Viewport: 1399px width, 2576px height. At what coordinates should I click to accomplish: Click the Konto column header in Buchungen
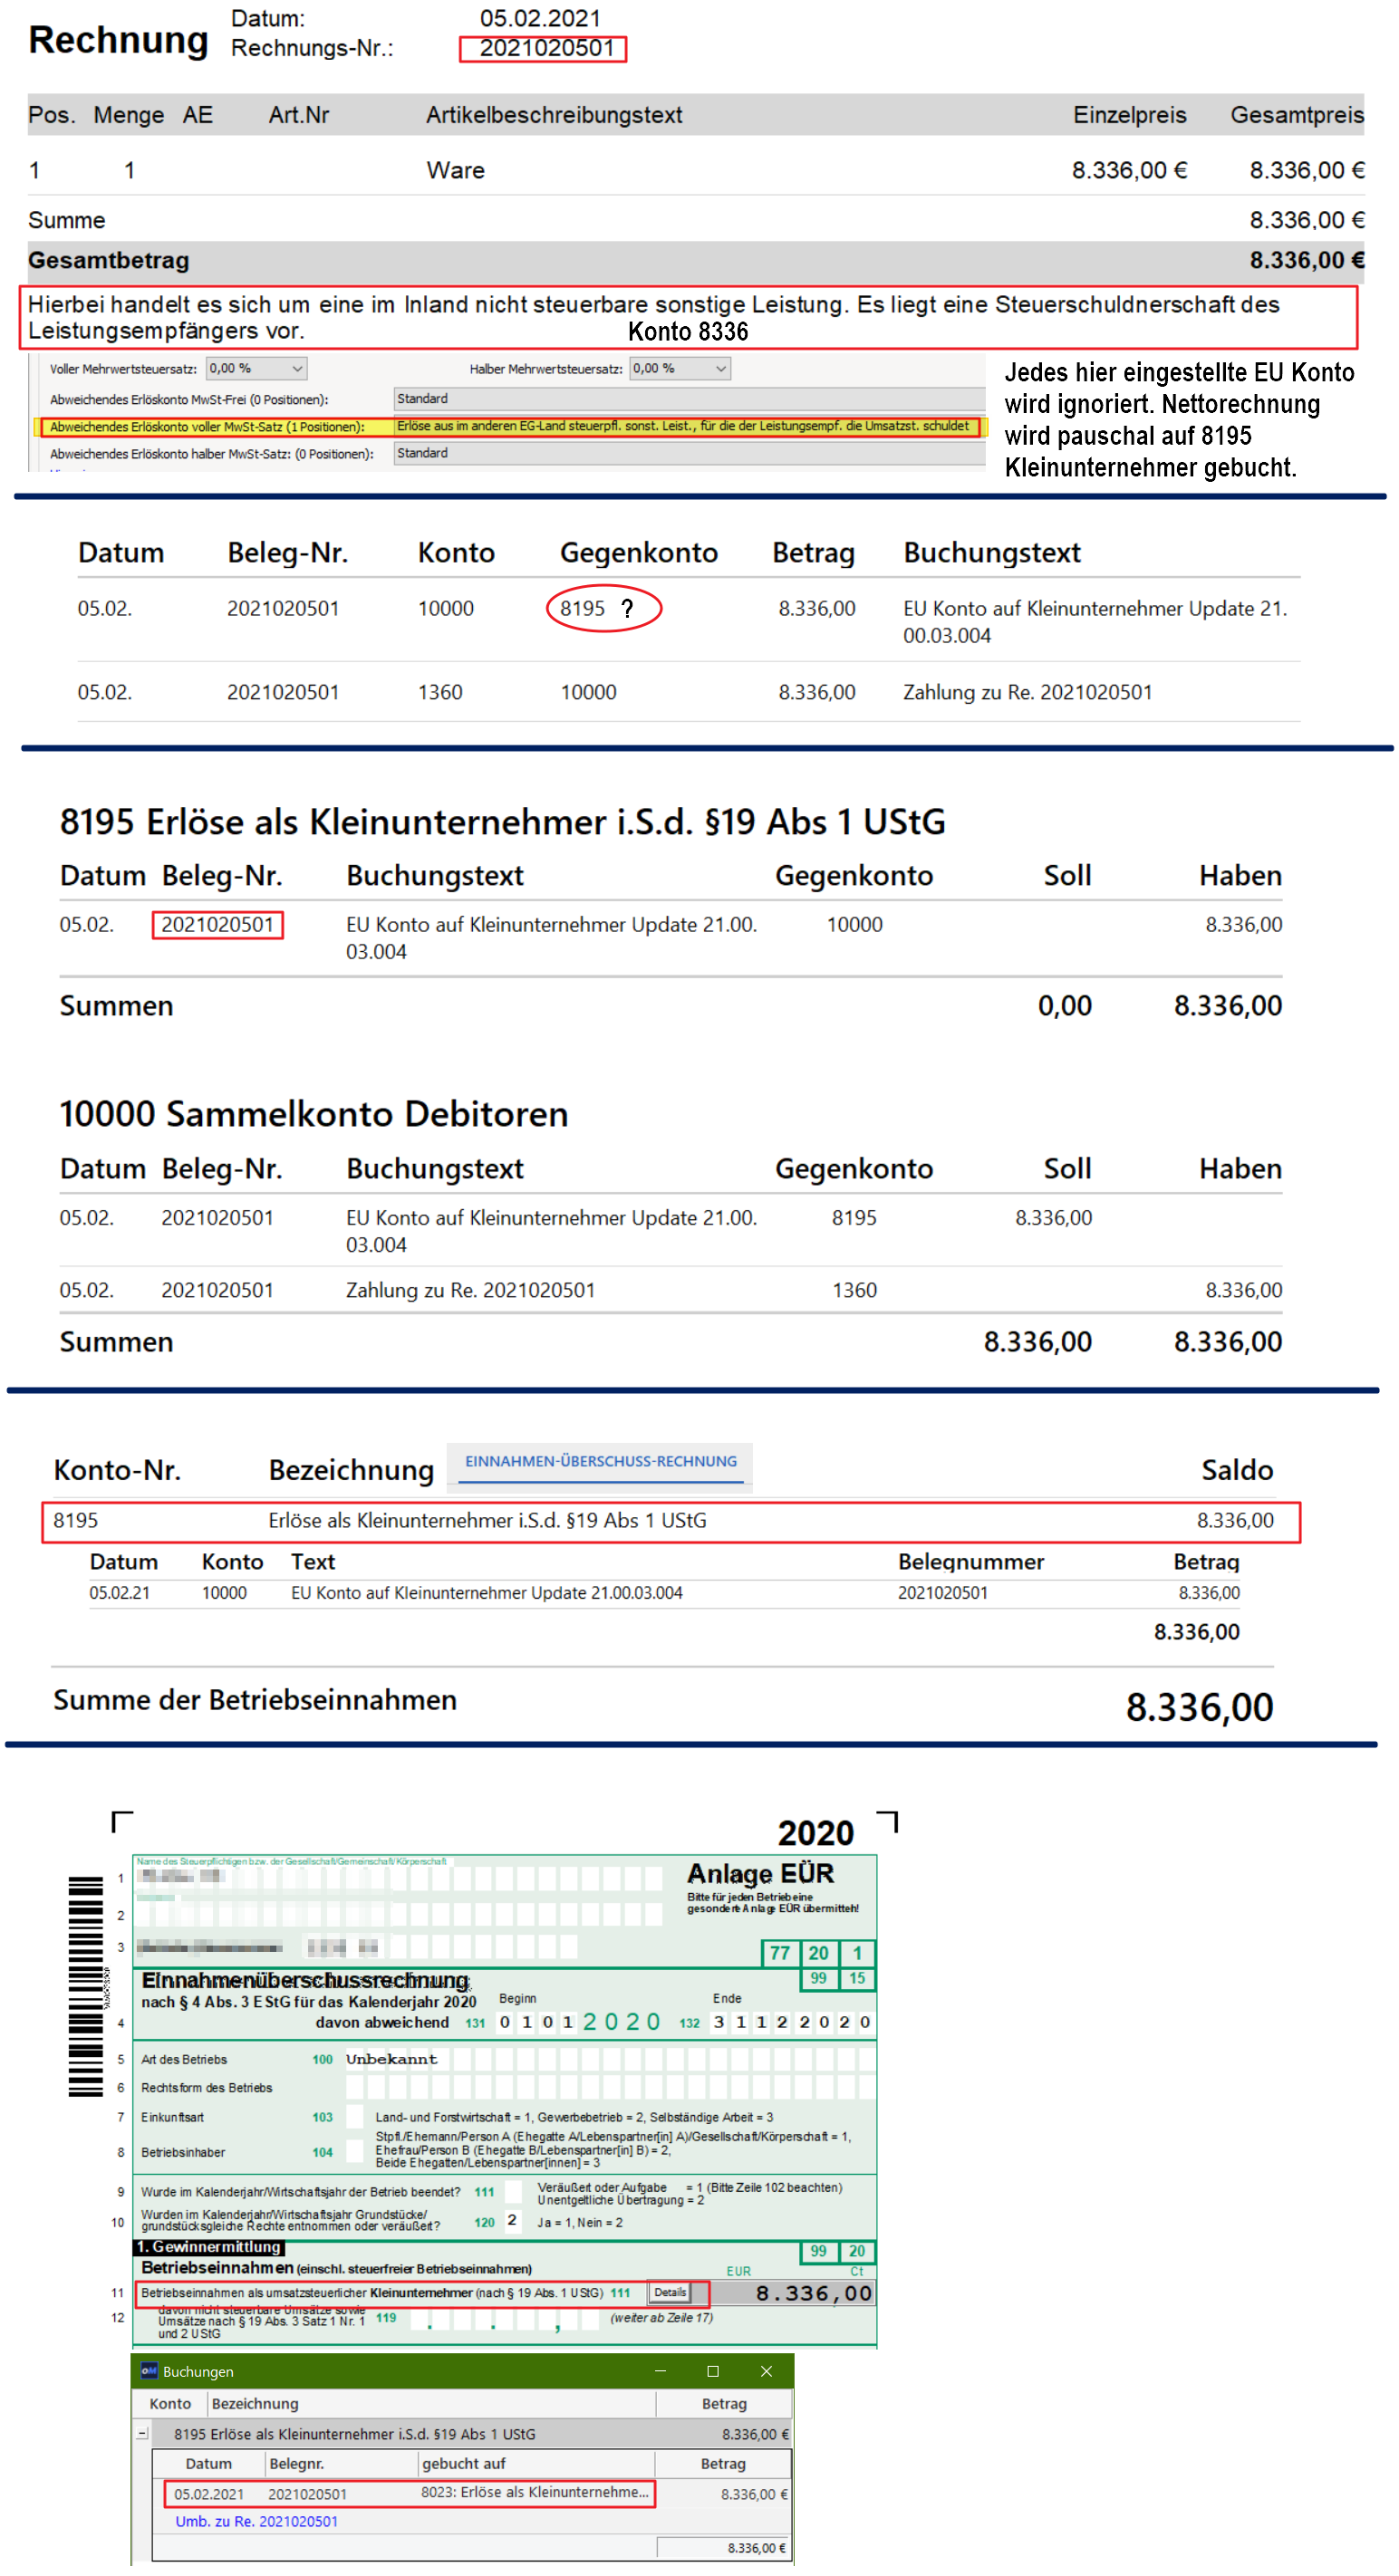170,2403
